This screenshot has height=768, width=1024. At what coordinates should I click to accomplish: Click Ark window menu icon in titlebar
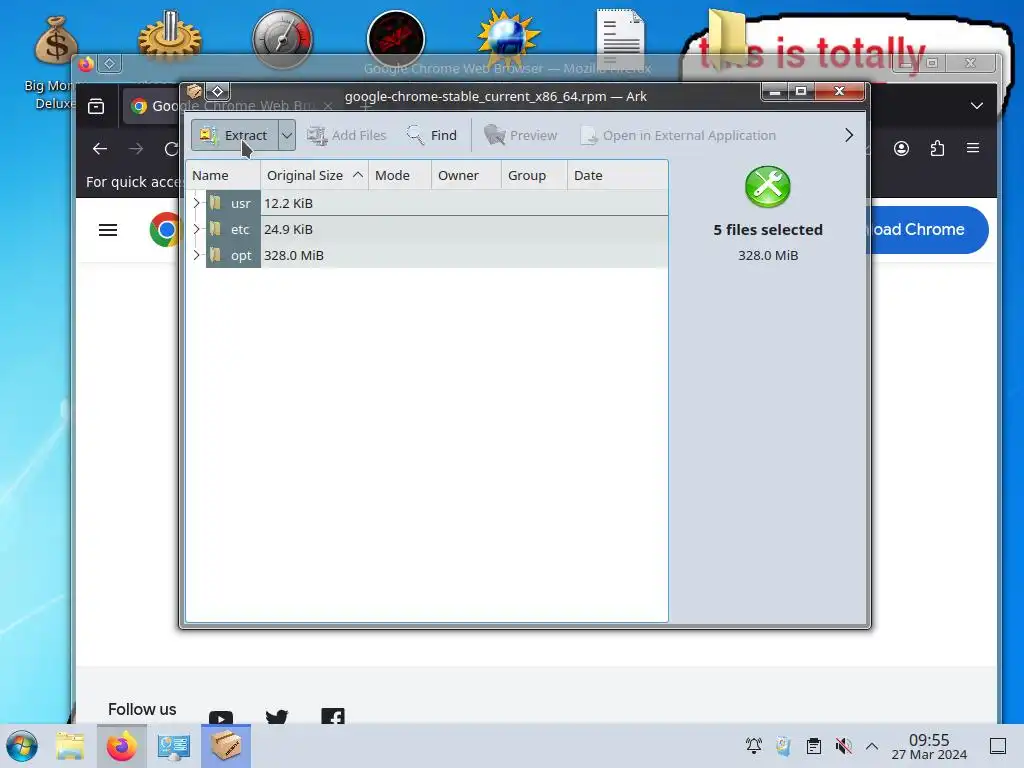click(x=194, y=91)
